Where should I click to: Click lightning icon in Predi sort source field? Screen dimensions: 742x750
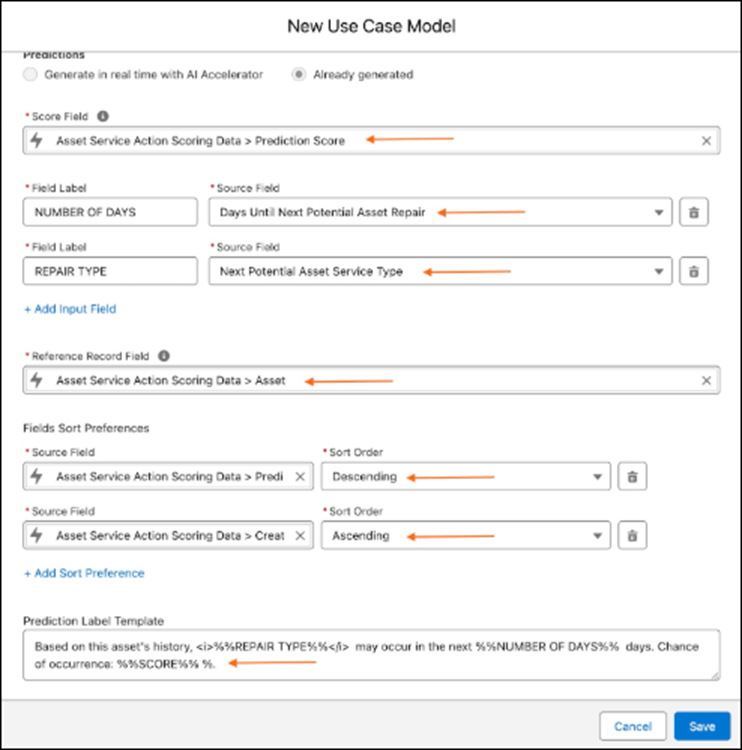37,476
